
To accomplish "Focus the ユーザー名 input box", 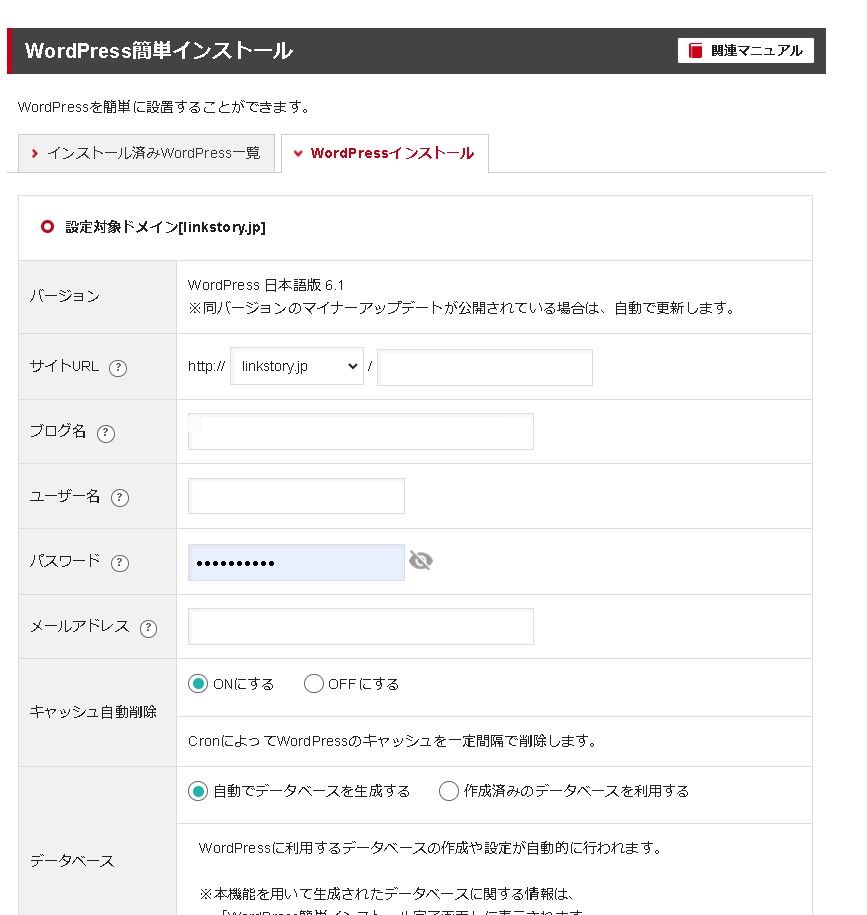I will click(296, 496).
